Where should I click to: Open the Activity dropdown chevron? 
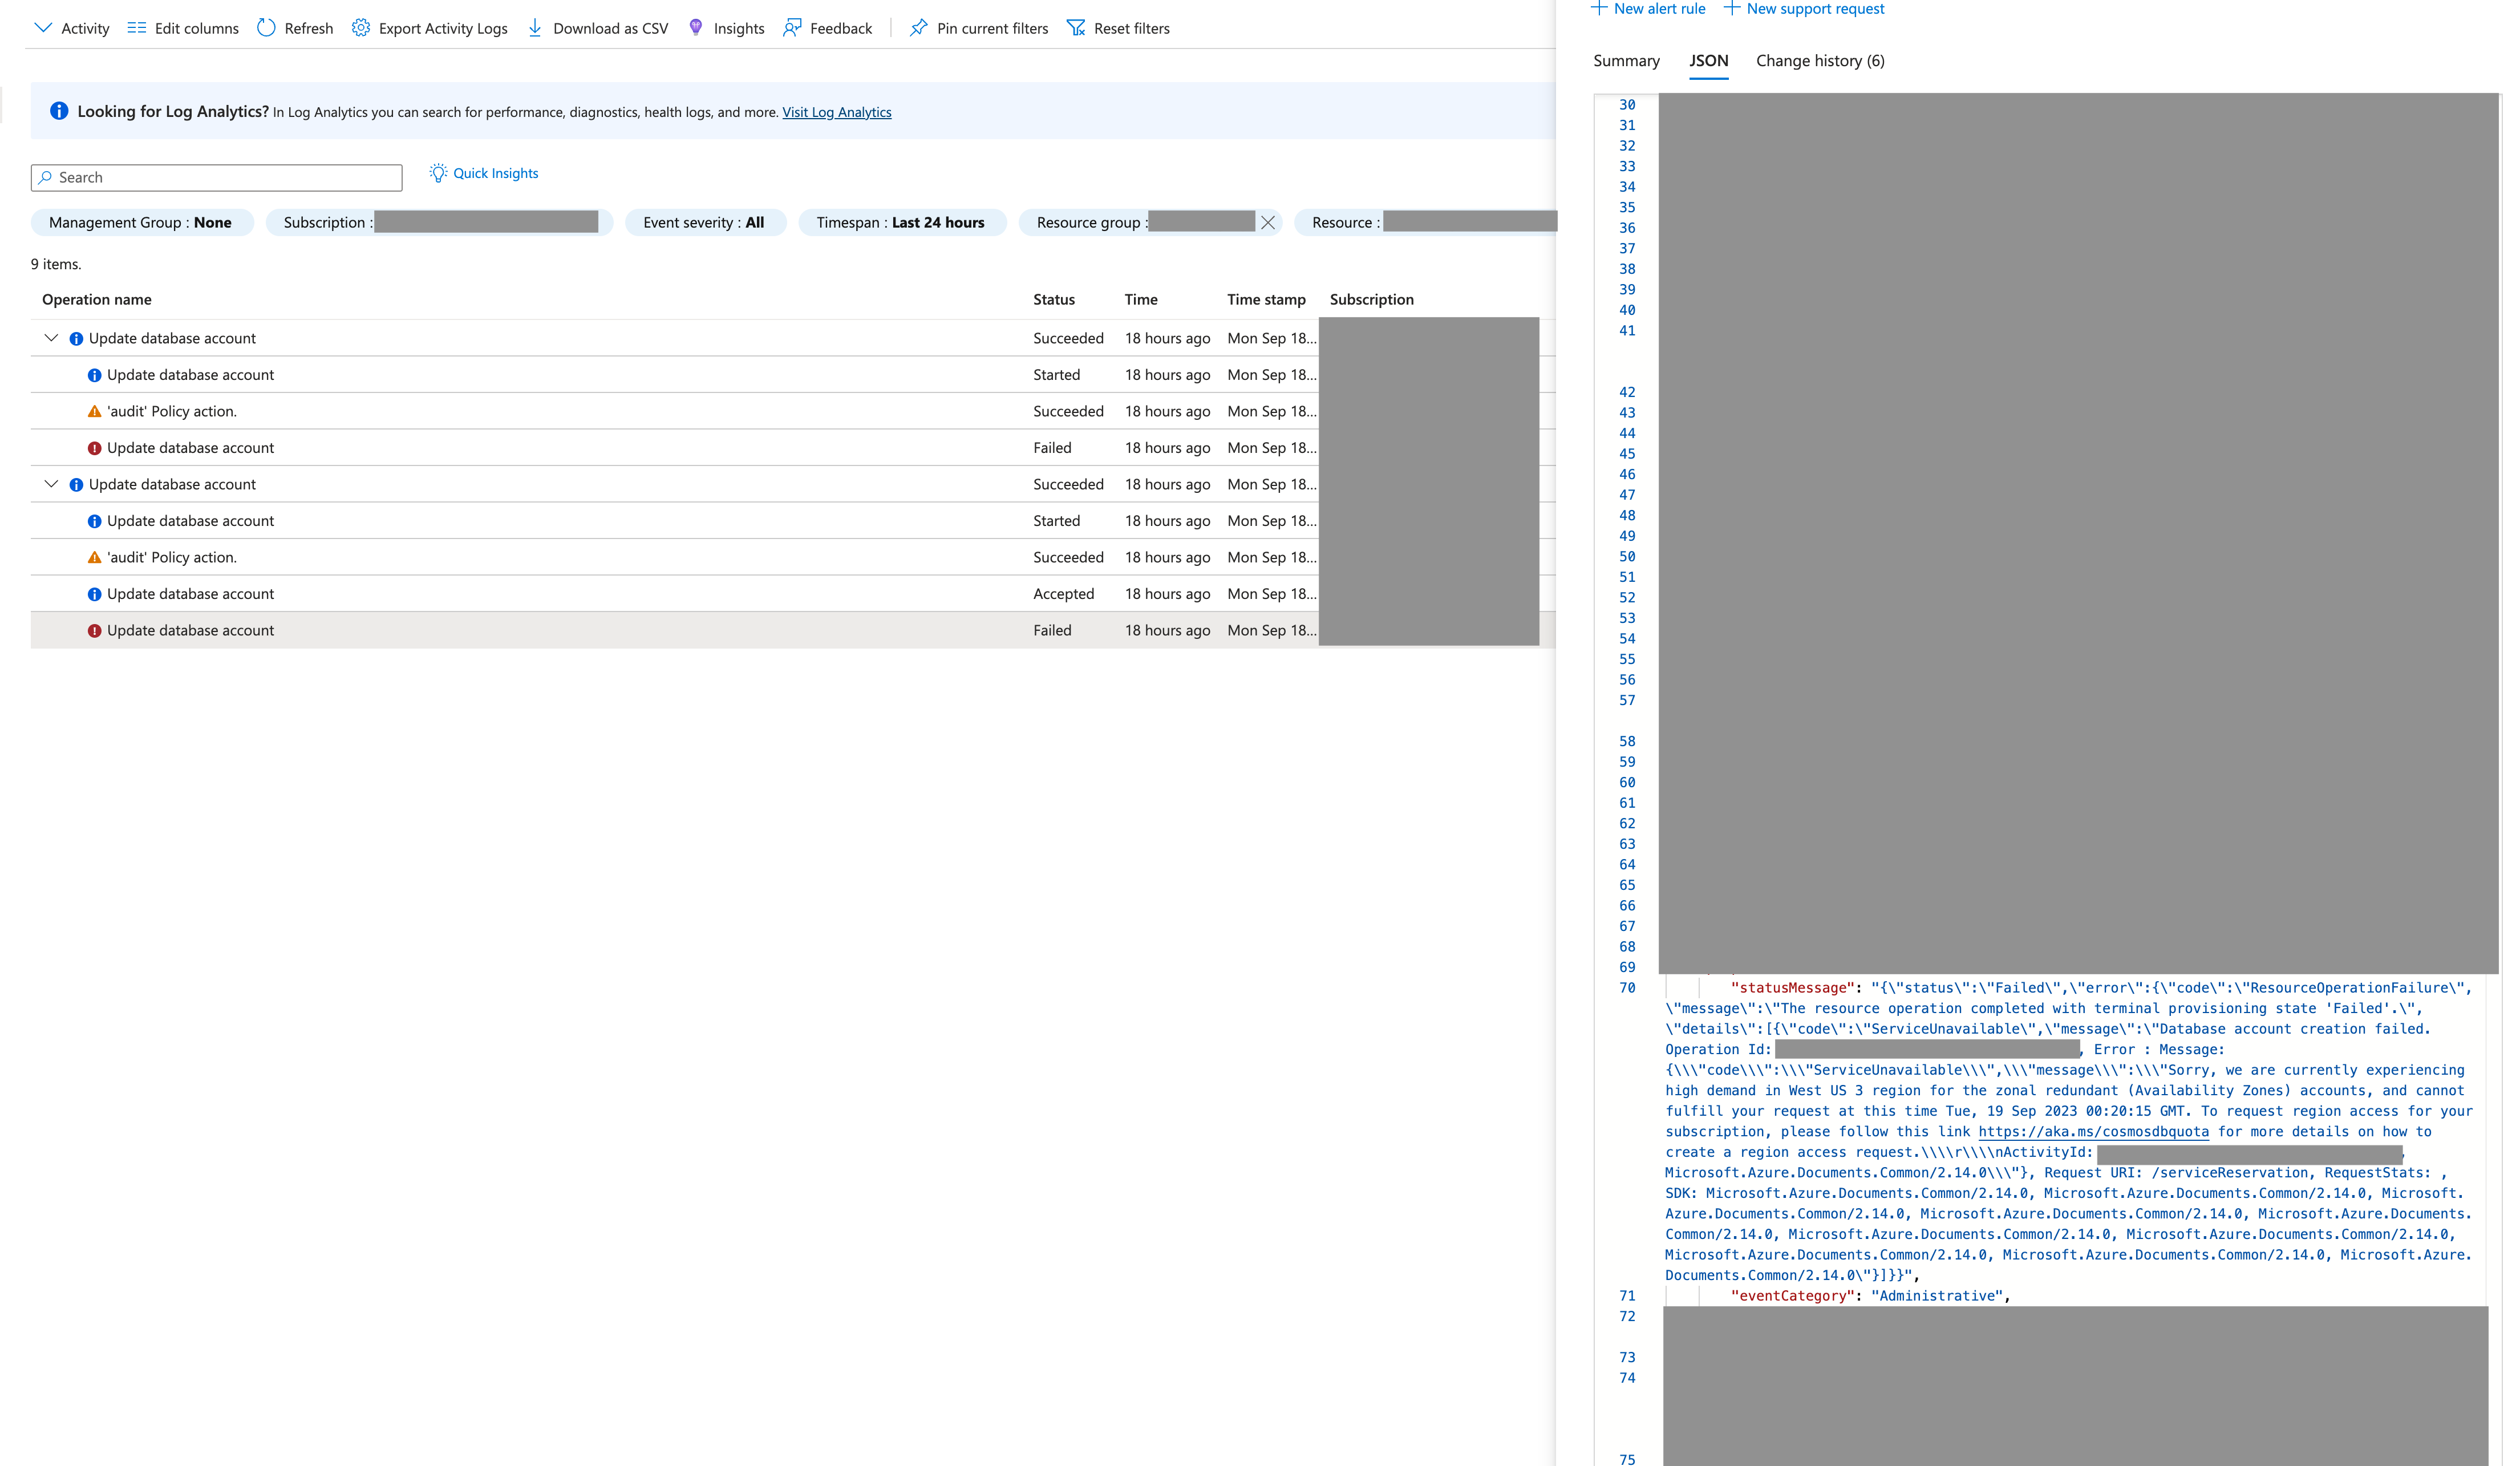click(x=42, y=28)
